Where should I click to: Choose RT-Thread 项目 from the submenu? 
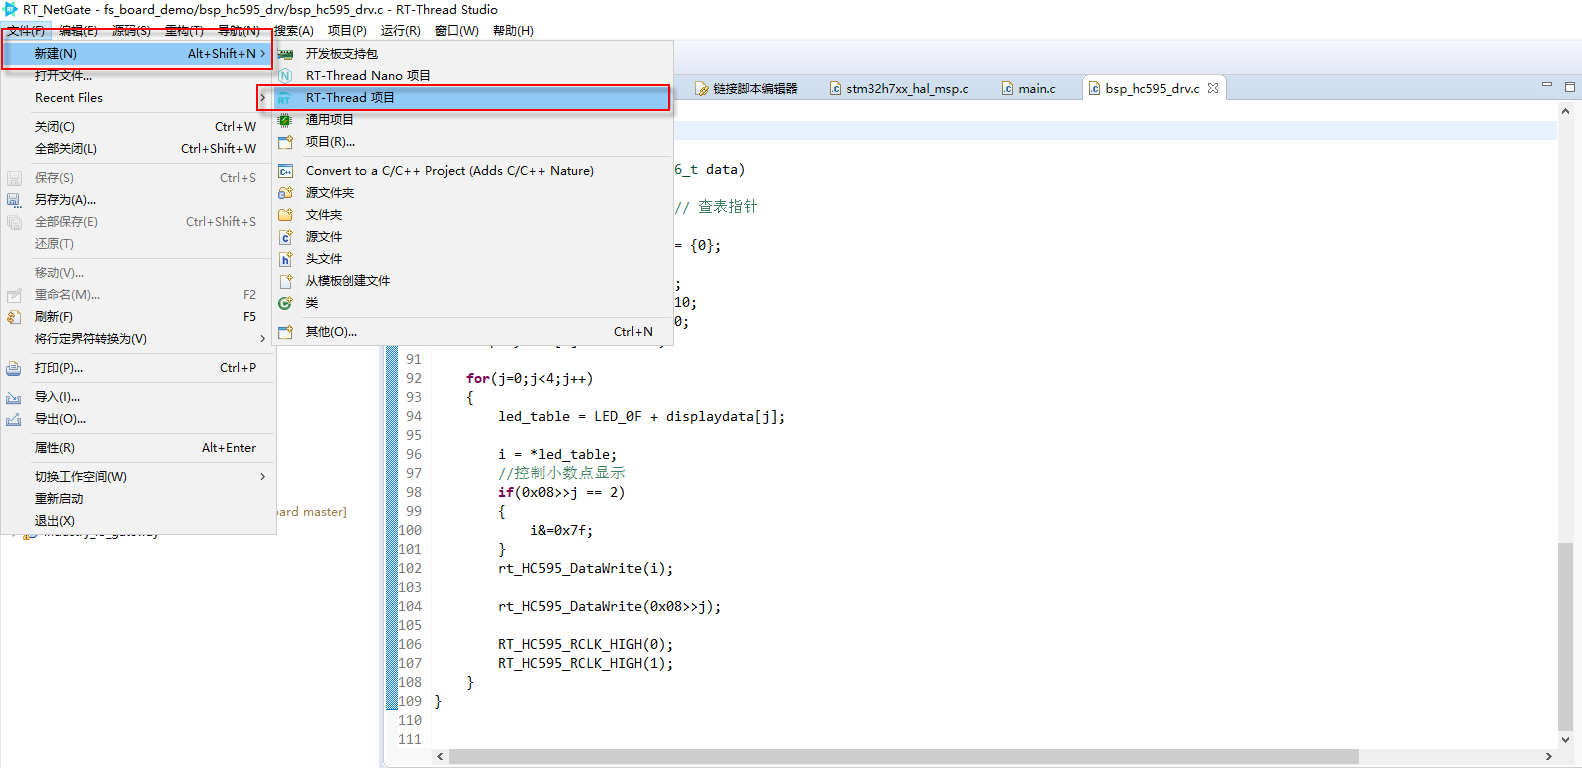click(472, 98)
